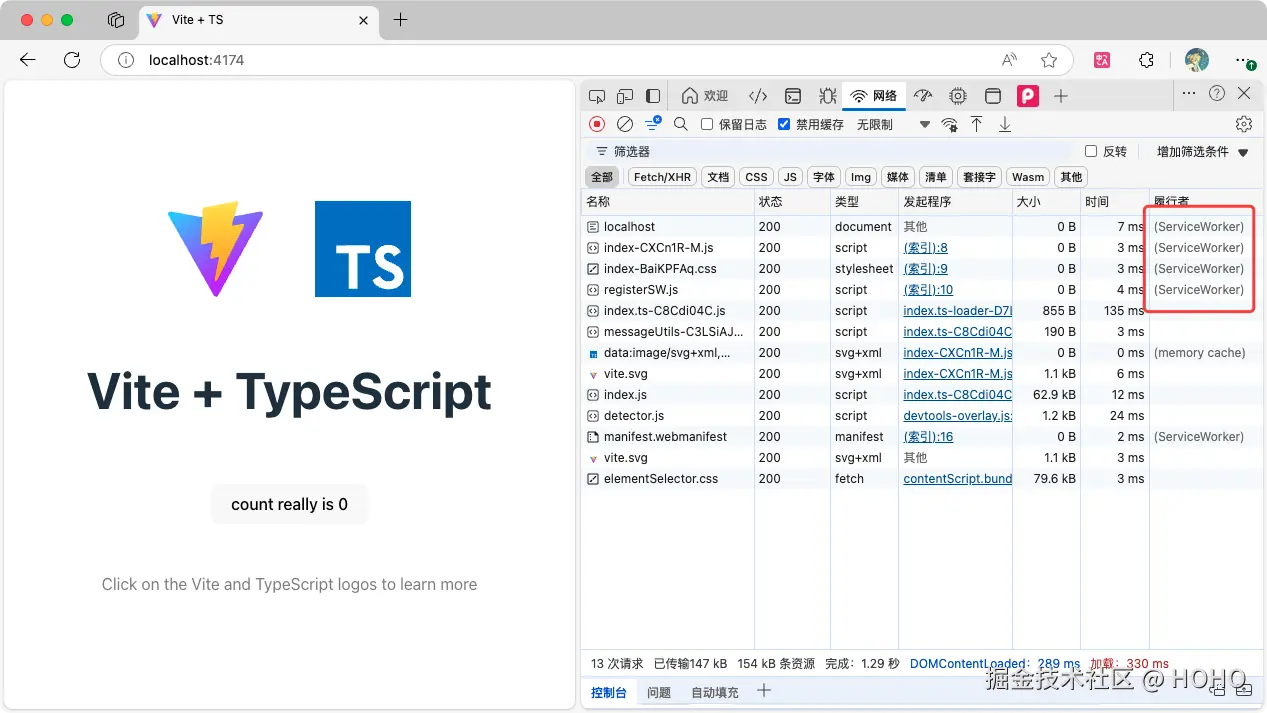Open the Application window icon panel
This screenshot has width=1267, height=713.
(x=993, y=96)
